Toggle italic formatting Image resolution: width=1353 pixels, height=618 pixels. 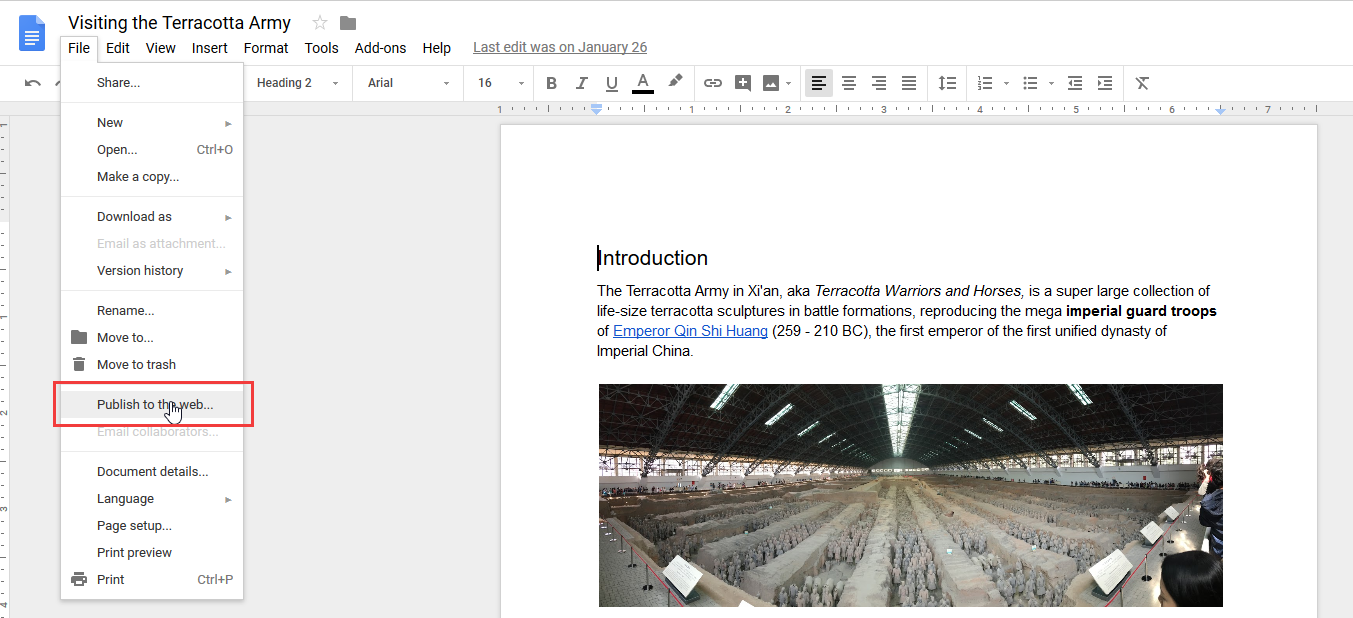pos(581,83)
